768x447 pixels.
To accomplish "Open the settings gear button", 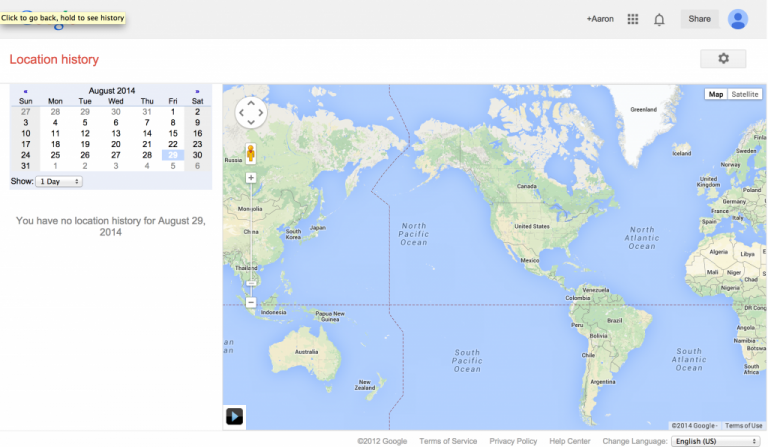I will pyautogui.click(x=723, y=59).
